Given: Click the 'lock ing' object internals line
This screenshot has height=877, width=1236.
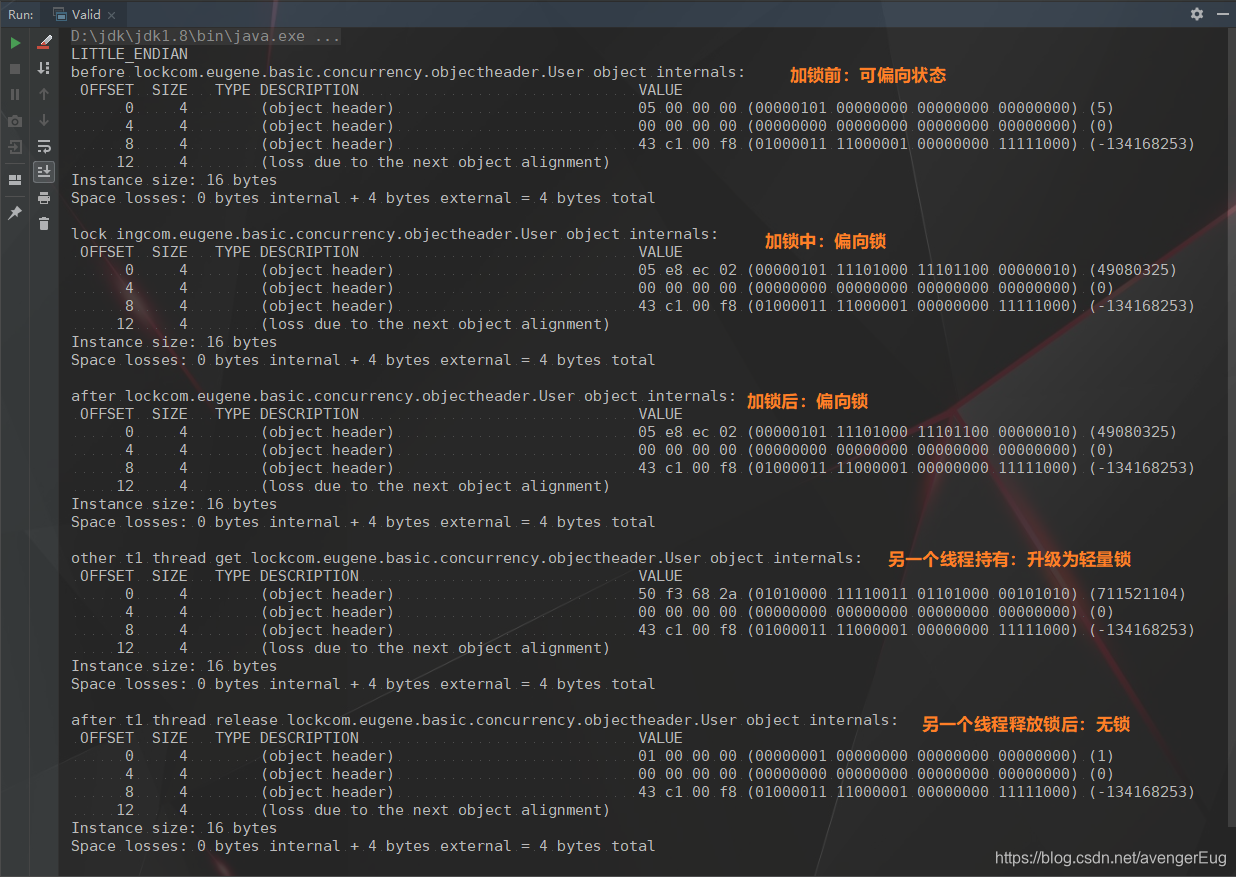Looking at the screenshot, I should point(394,234).
